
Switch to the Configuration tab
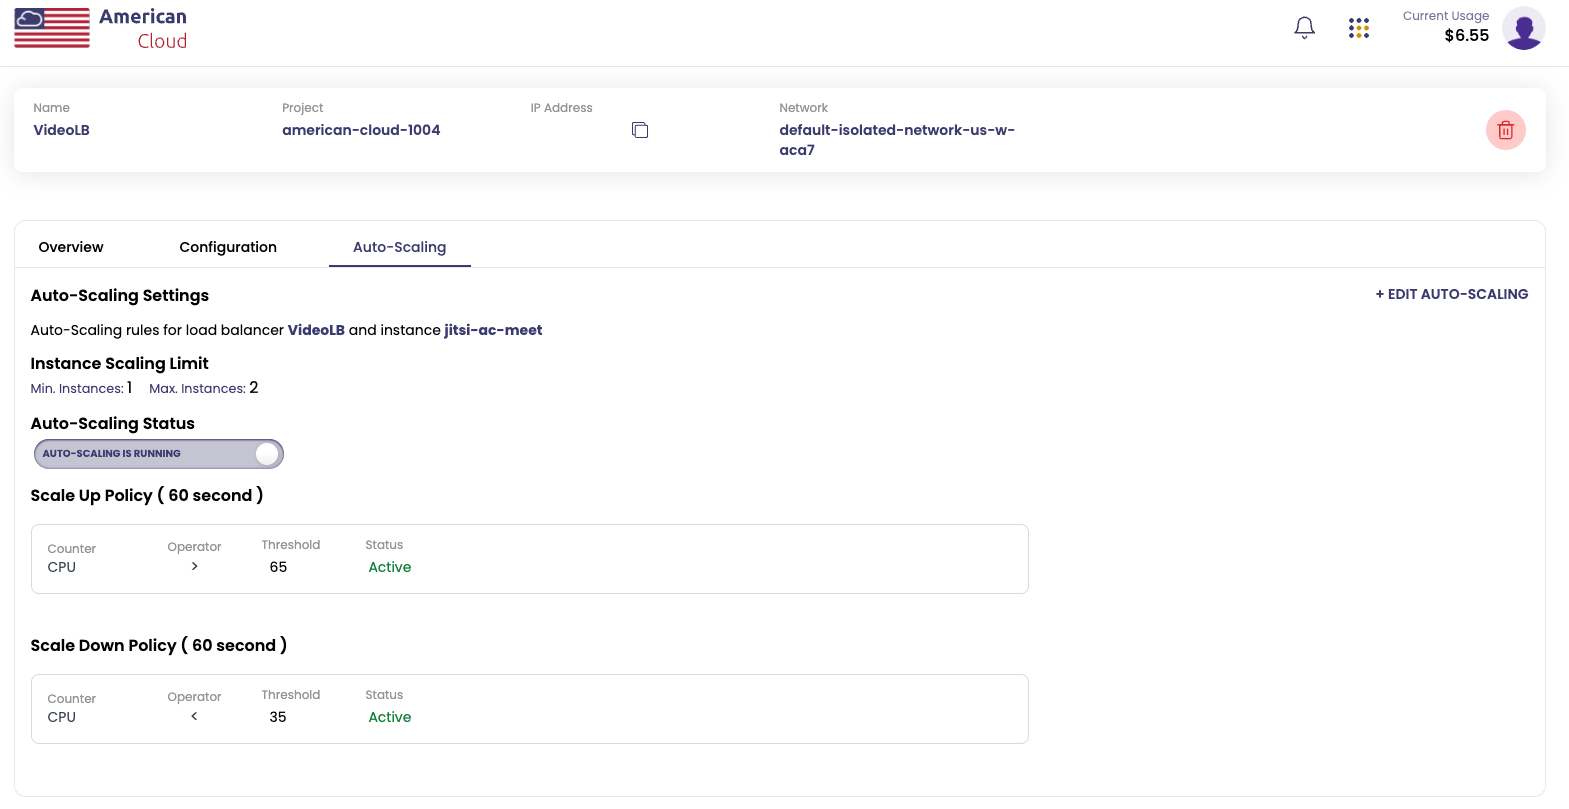coord(228,247)
